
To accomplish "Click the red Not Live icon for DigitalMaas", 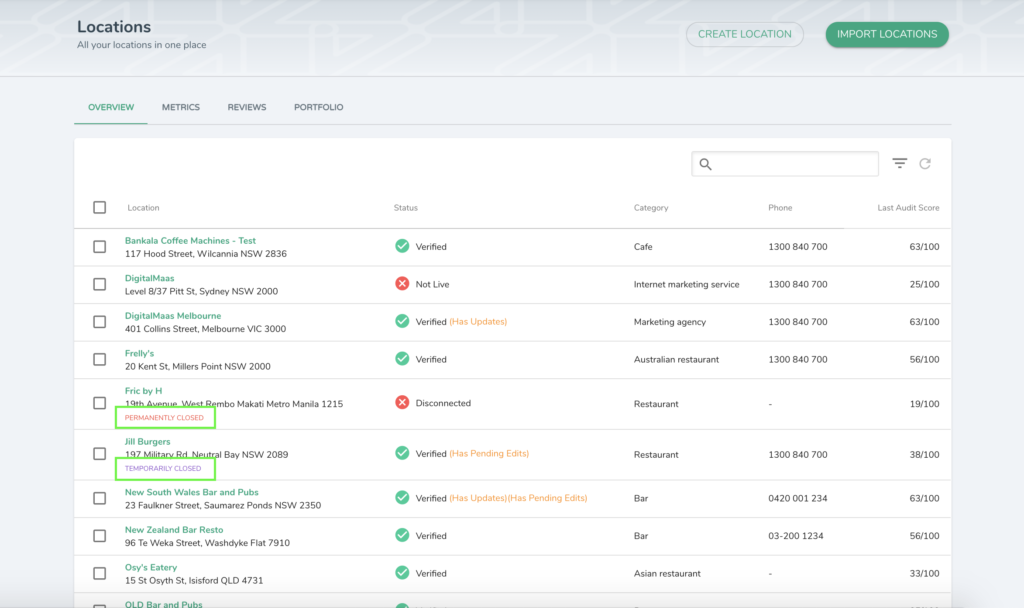I will pyautogui.click(x=402, y=283).
